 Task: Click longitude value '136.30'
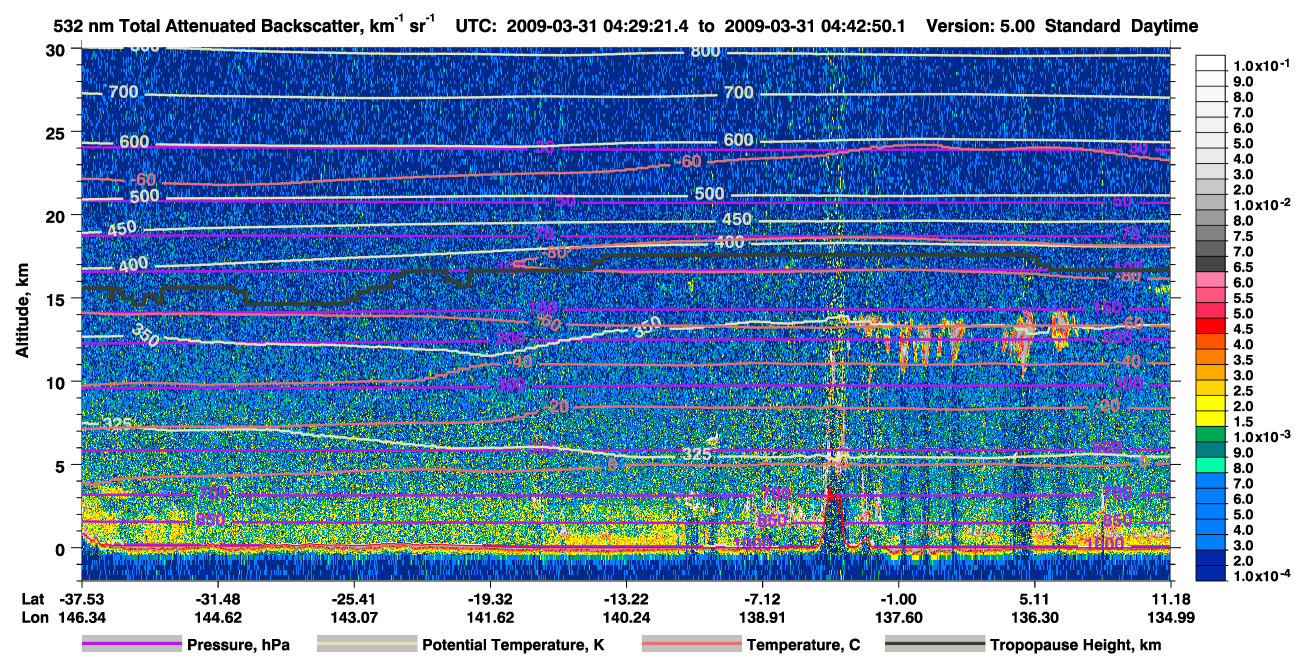coord(1034,617)
